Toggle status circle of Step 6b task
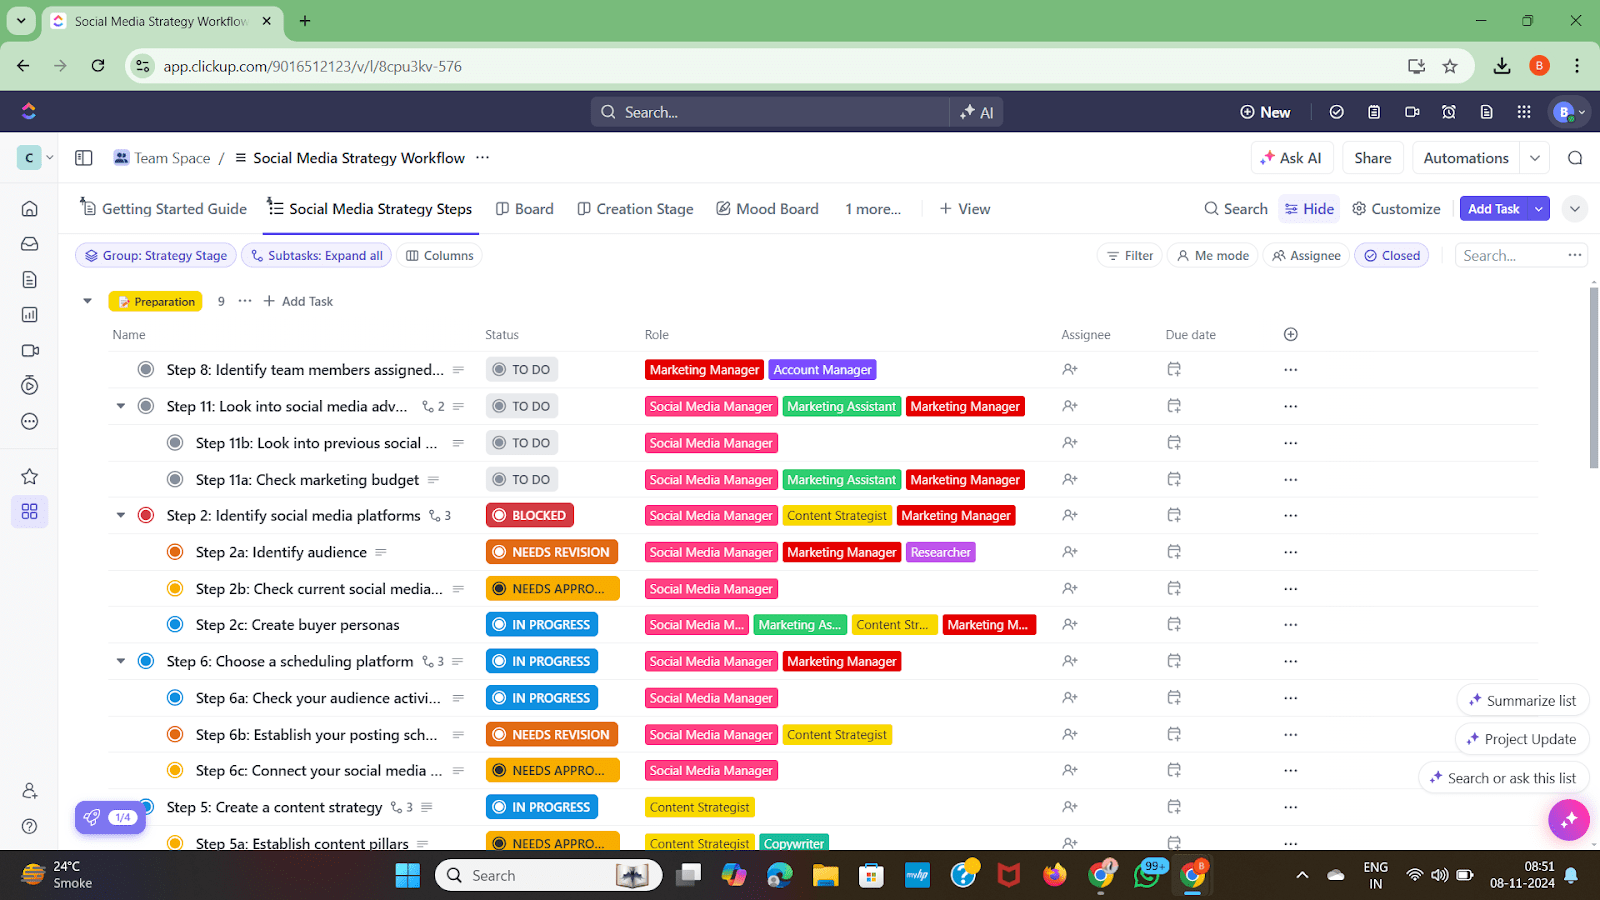The width and height of the screenshot is (1600, 900). tap(175, 734)
